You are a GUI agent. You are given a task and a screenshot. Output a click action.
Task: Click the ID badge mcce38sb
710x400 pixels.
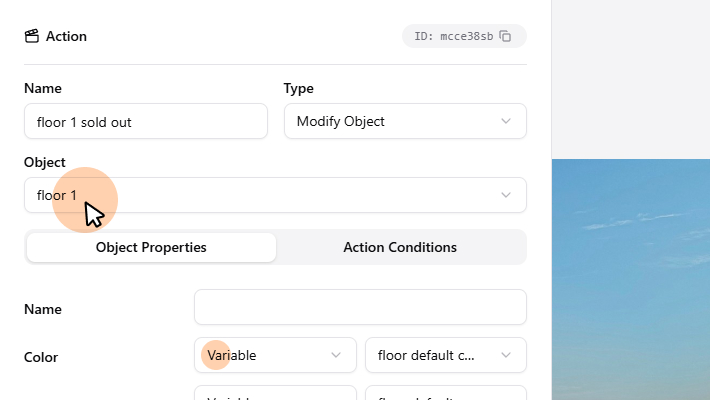click(x=453, y=36)
